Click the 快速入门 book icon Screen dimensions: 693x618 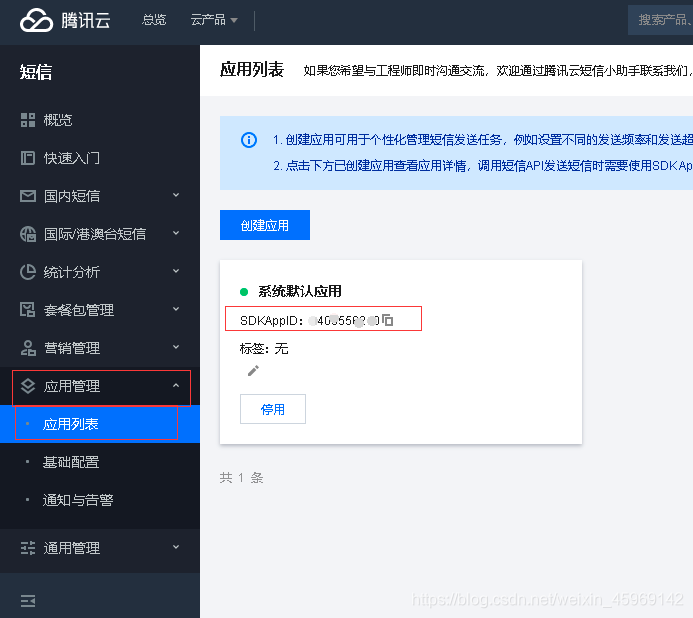click(x=28, y=158)
